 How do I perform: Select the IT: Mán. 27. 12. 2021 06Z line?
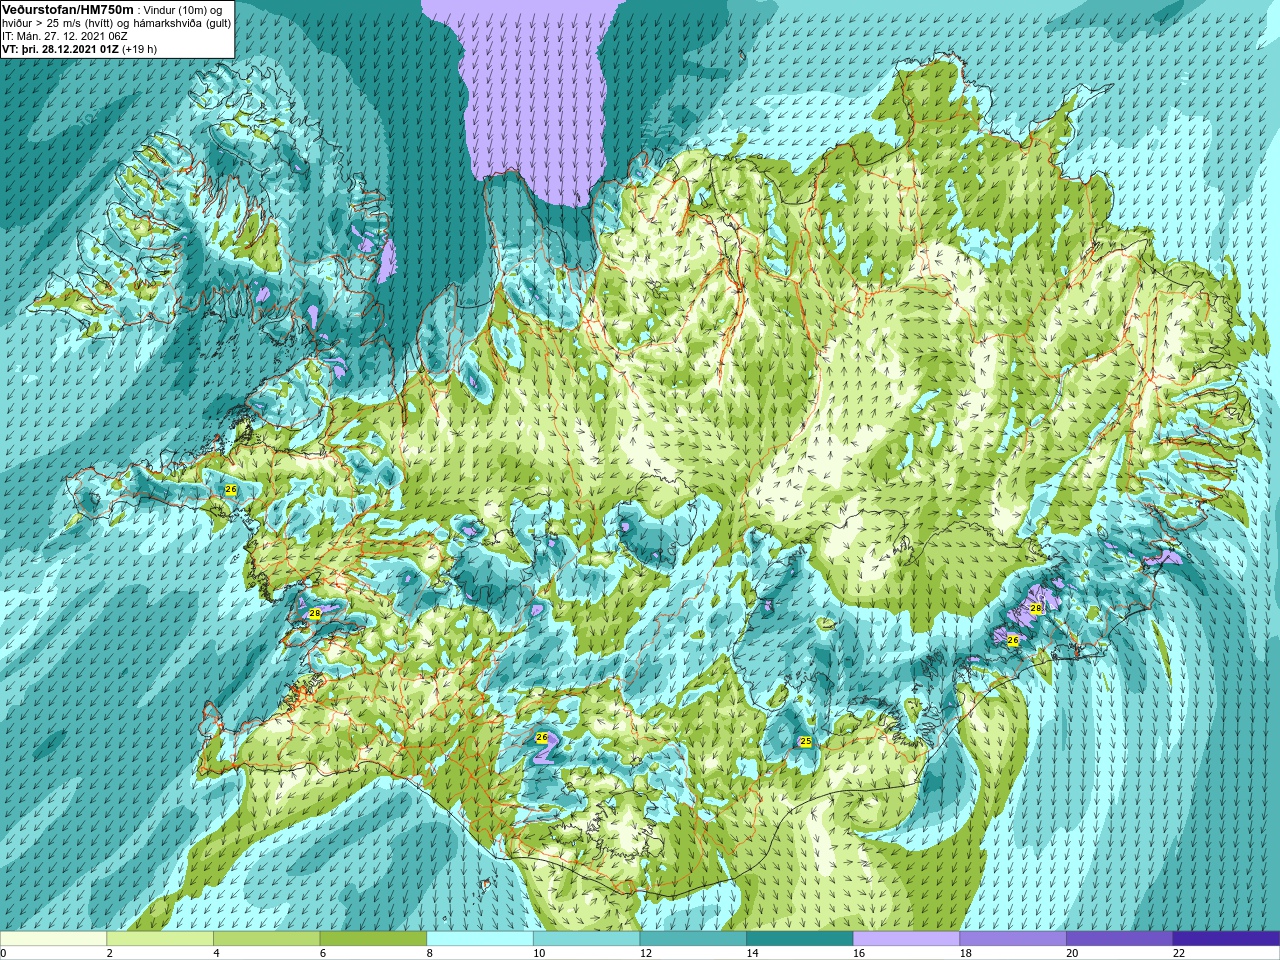coord(65,36)
